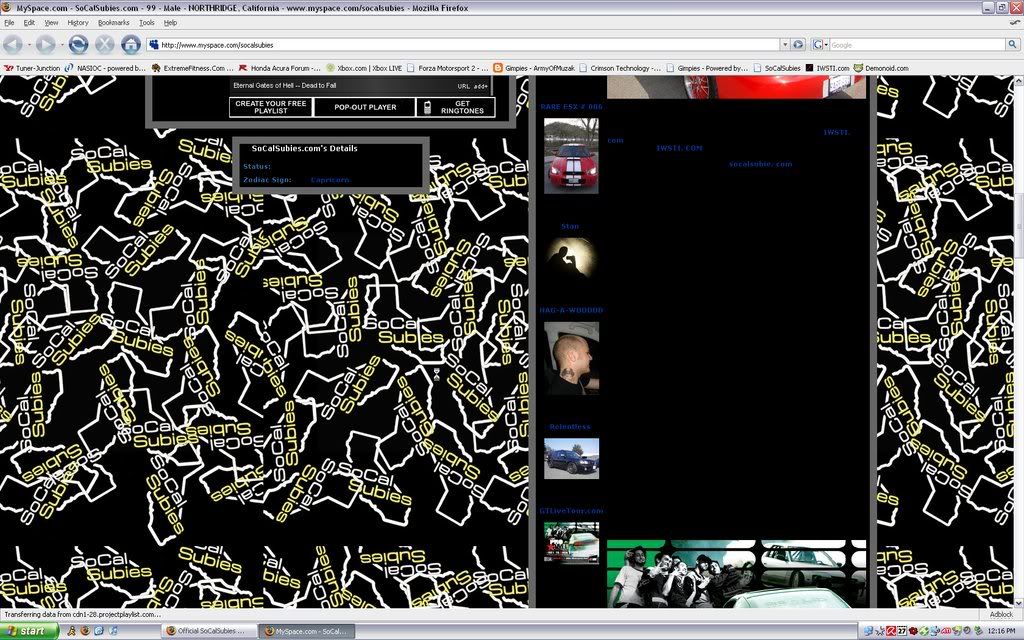The height and width of the screenshot is (640, 1024).
Task: Open the HAG-A-WOOOOO friend photo
Action: 571,358
